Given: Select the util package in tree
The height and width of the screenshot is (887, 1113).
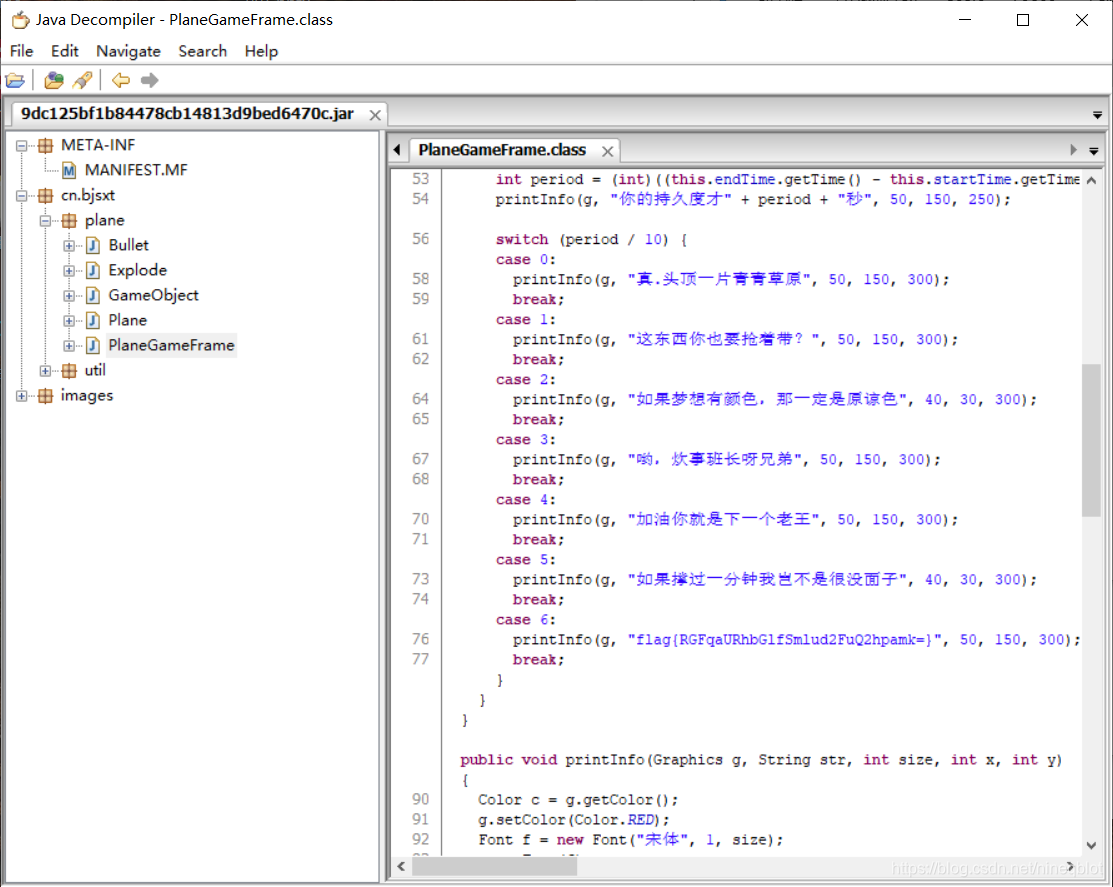Looking at the screenshot, I should coord(95,370).
